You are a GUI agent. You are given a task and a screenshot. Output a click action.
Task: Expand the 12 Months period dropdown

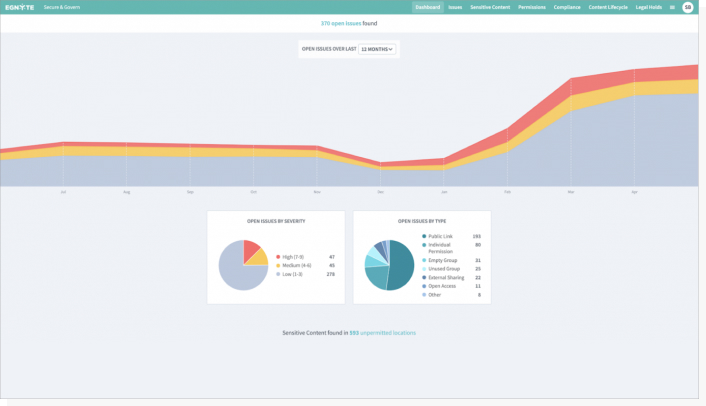(x=377, y=48)
